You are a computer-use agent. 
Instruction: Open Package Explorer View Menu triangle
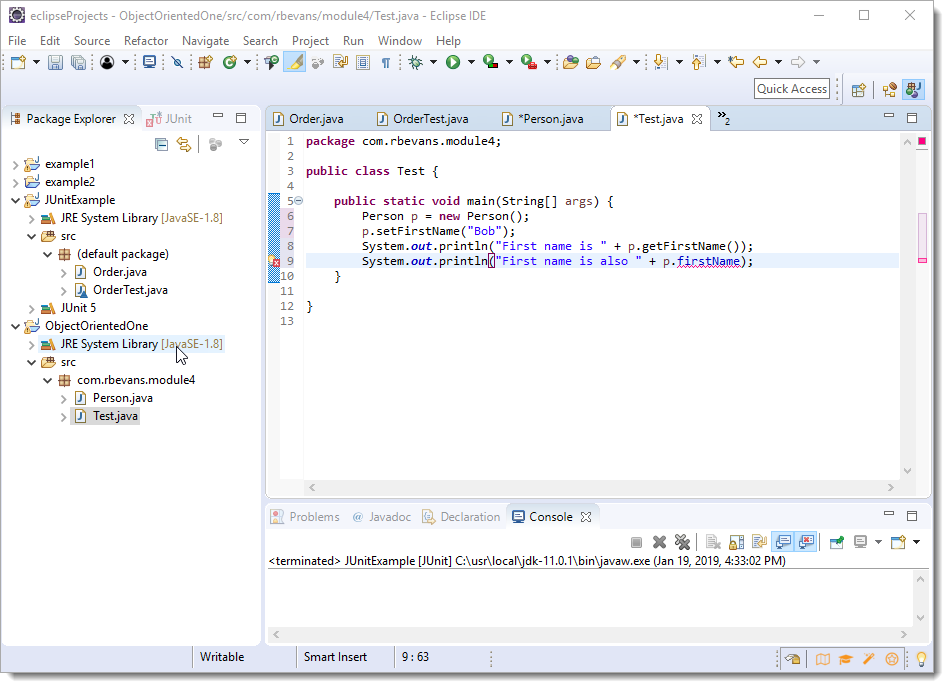[x=244, y=142]
